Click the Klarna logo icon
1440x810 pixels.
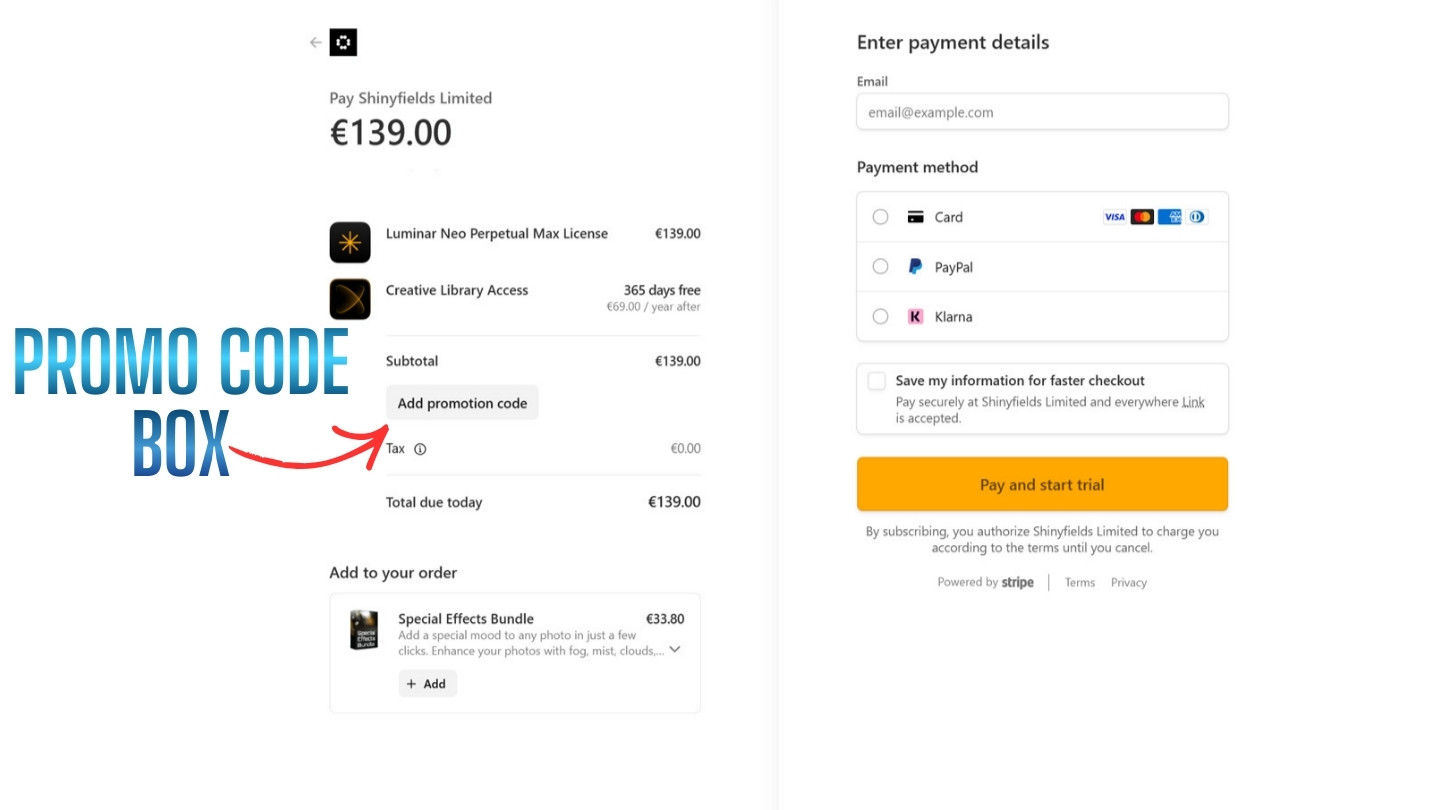pyautogui.click(x=915, y=317)
